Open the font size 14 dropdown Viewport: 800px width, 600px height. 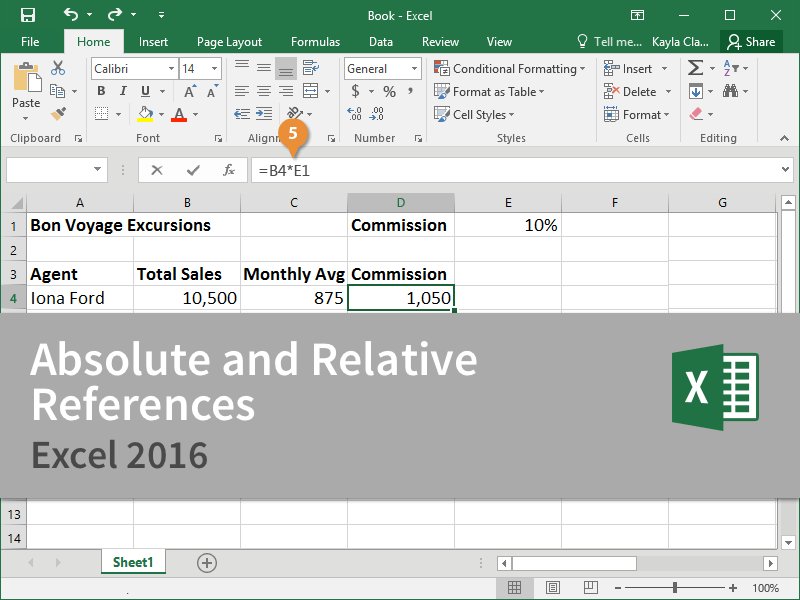coord(215,68)
